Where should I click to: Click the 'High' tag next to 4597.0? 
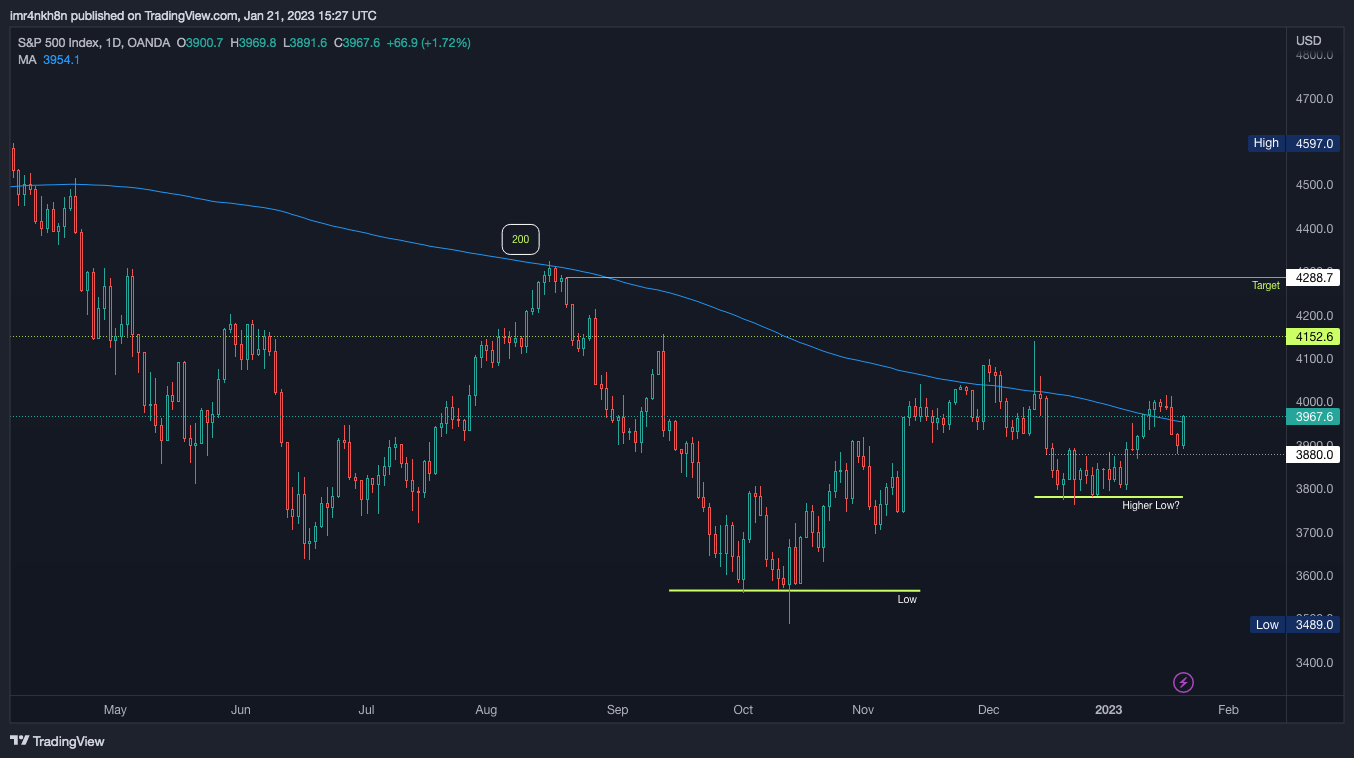tap(1266, 143)
